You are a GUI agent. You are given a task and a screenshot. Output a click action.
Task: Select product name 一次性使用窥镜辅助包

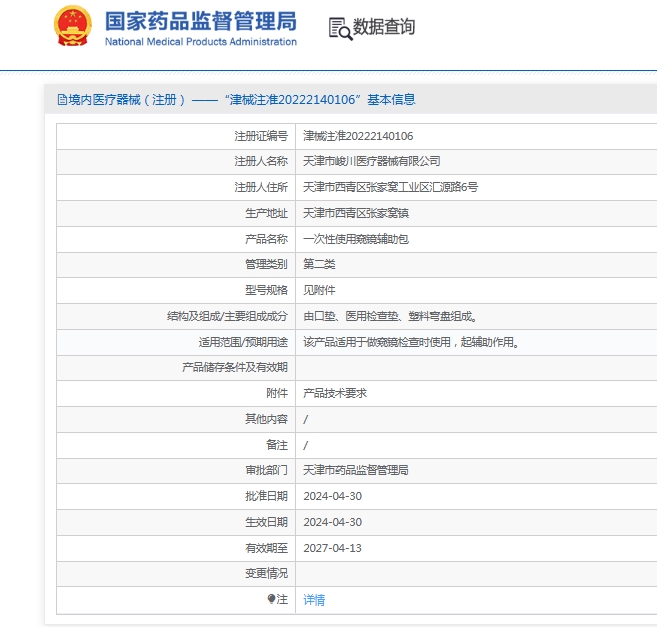[x=356, y=239]
